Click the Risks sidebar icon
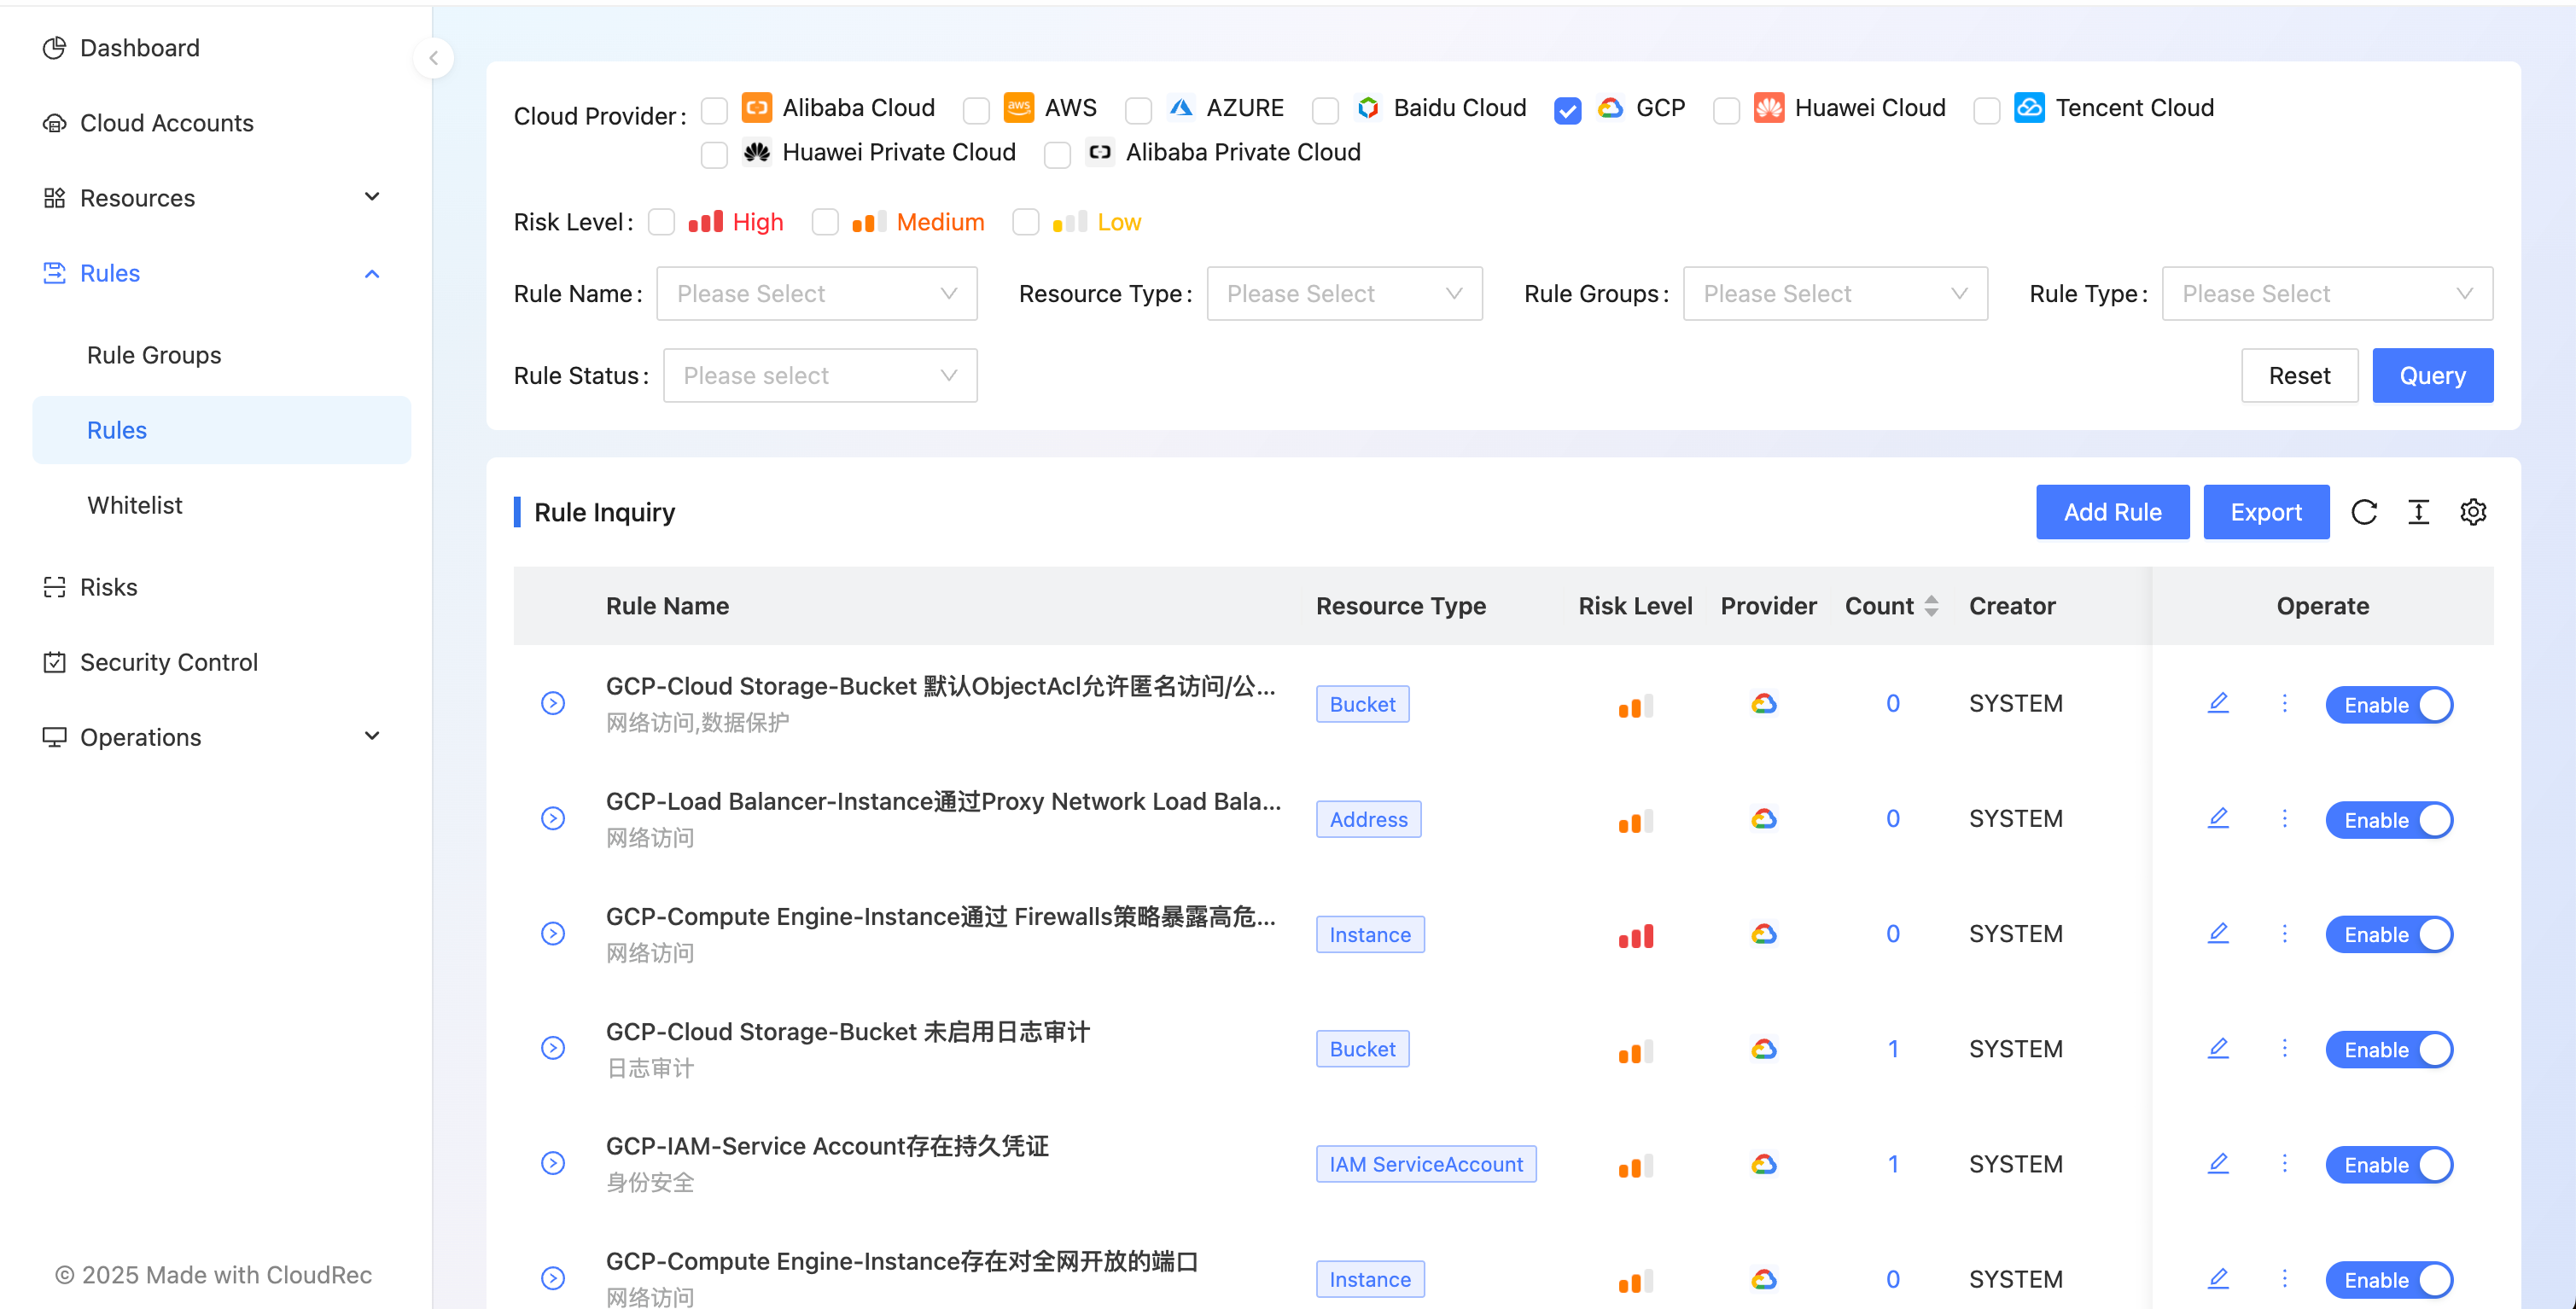The height and width of the screenshot is (1309, 2576). (x=54, y=587)
